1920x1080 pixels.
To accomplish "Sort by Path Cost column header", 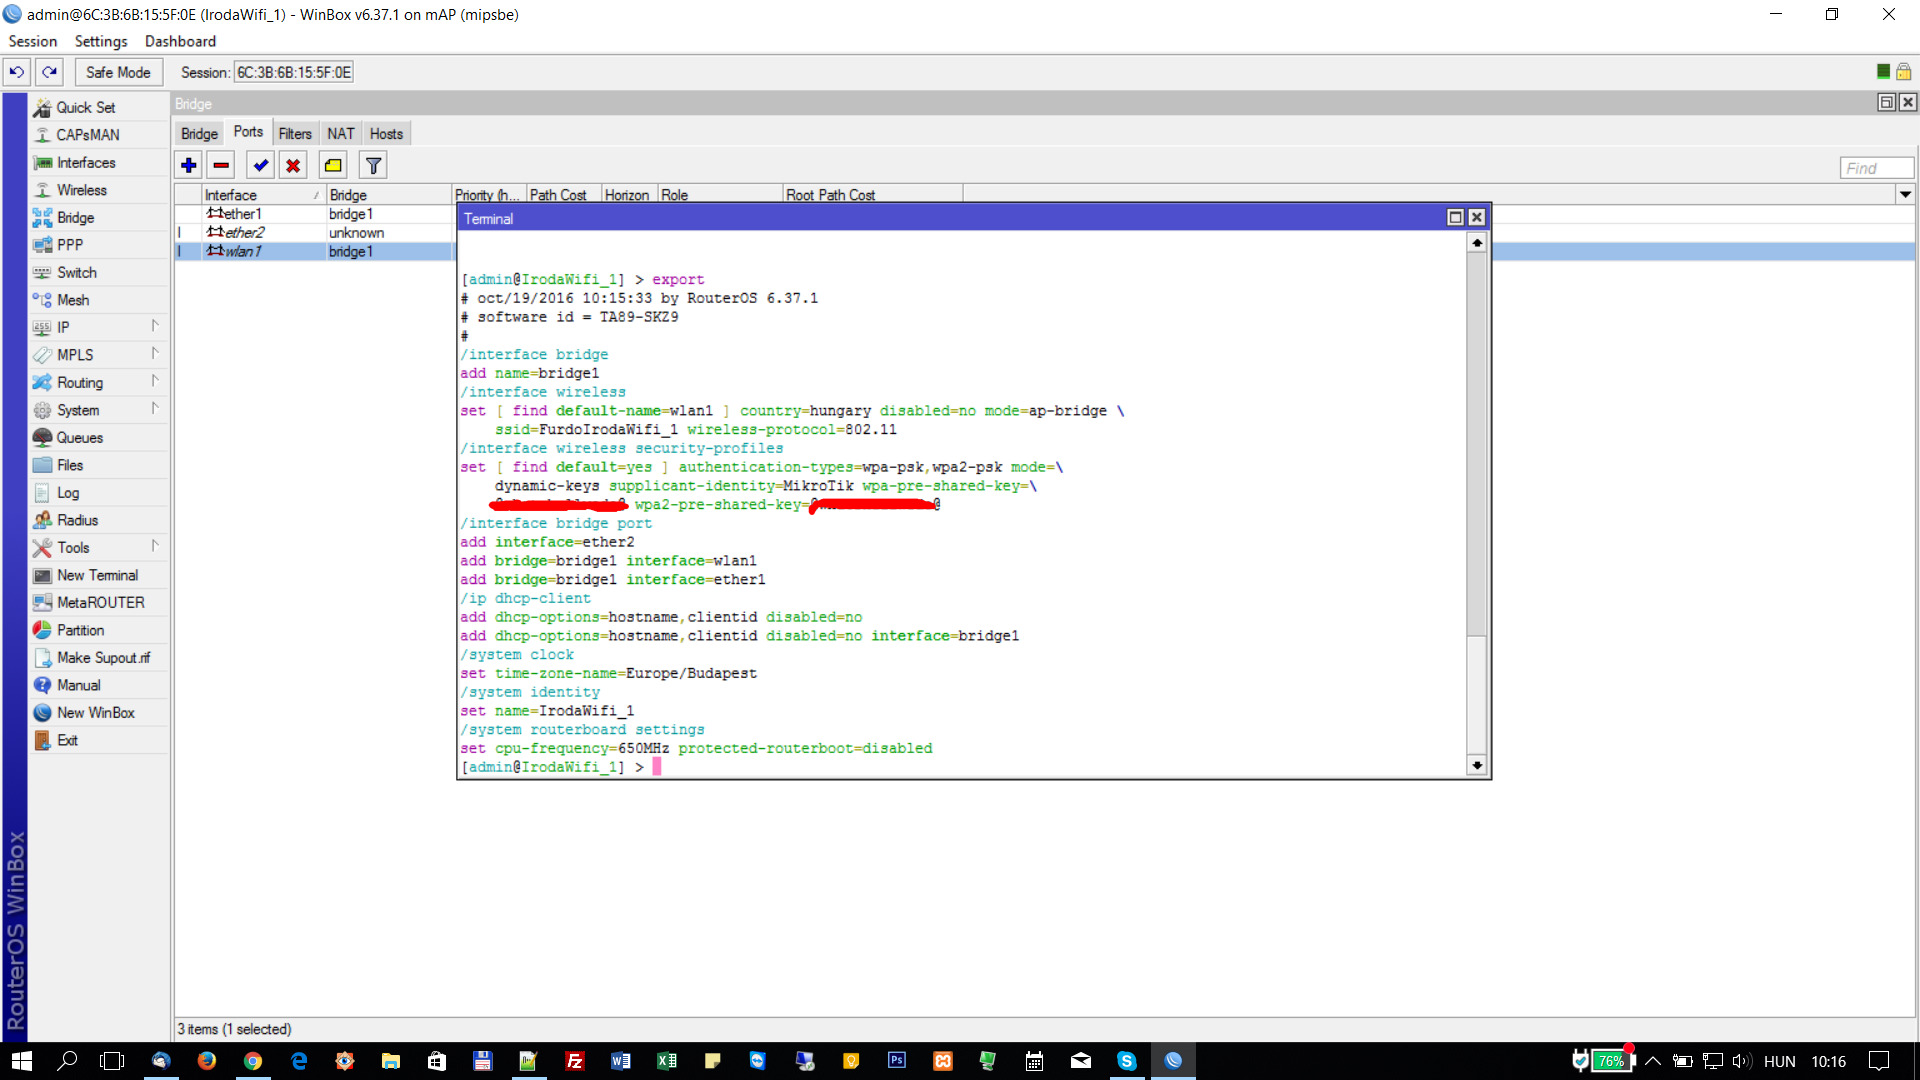I will [x=563, y=195].
